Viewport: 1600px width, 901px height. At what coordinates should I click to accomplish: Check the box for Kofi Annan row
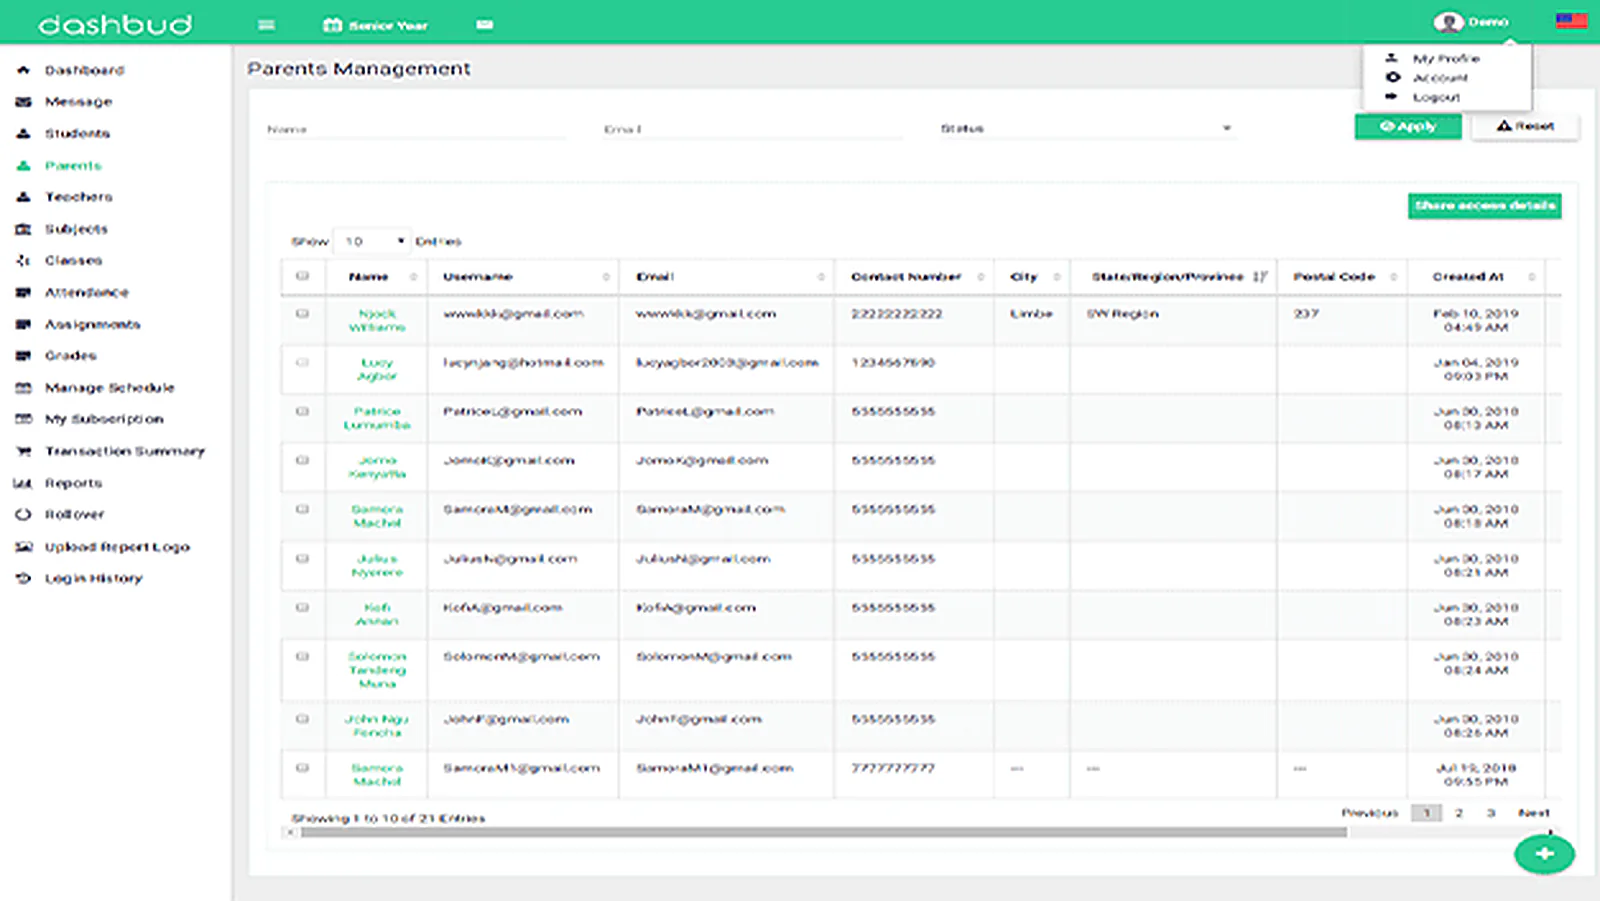(x=303, y=607)
